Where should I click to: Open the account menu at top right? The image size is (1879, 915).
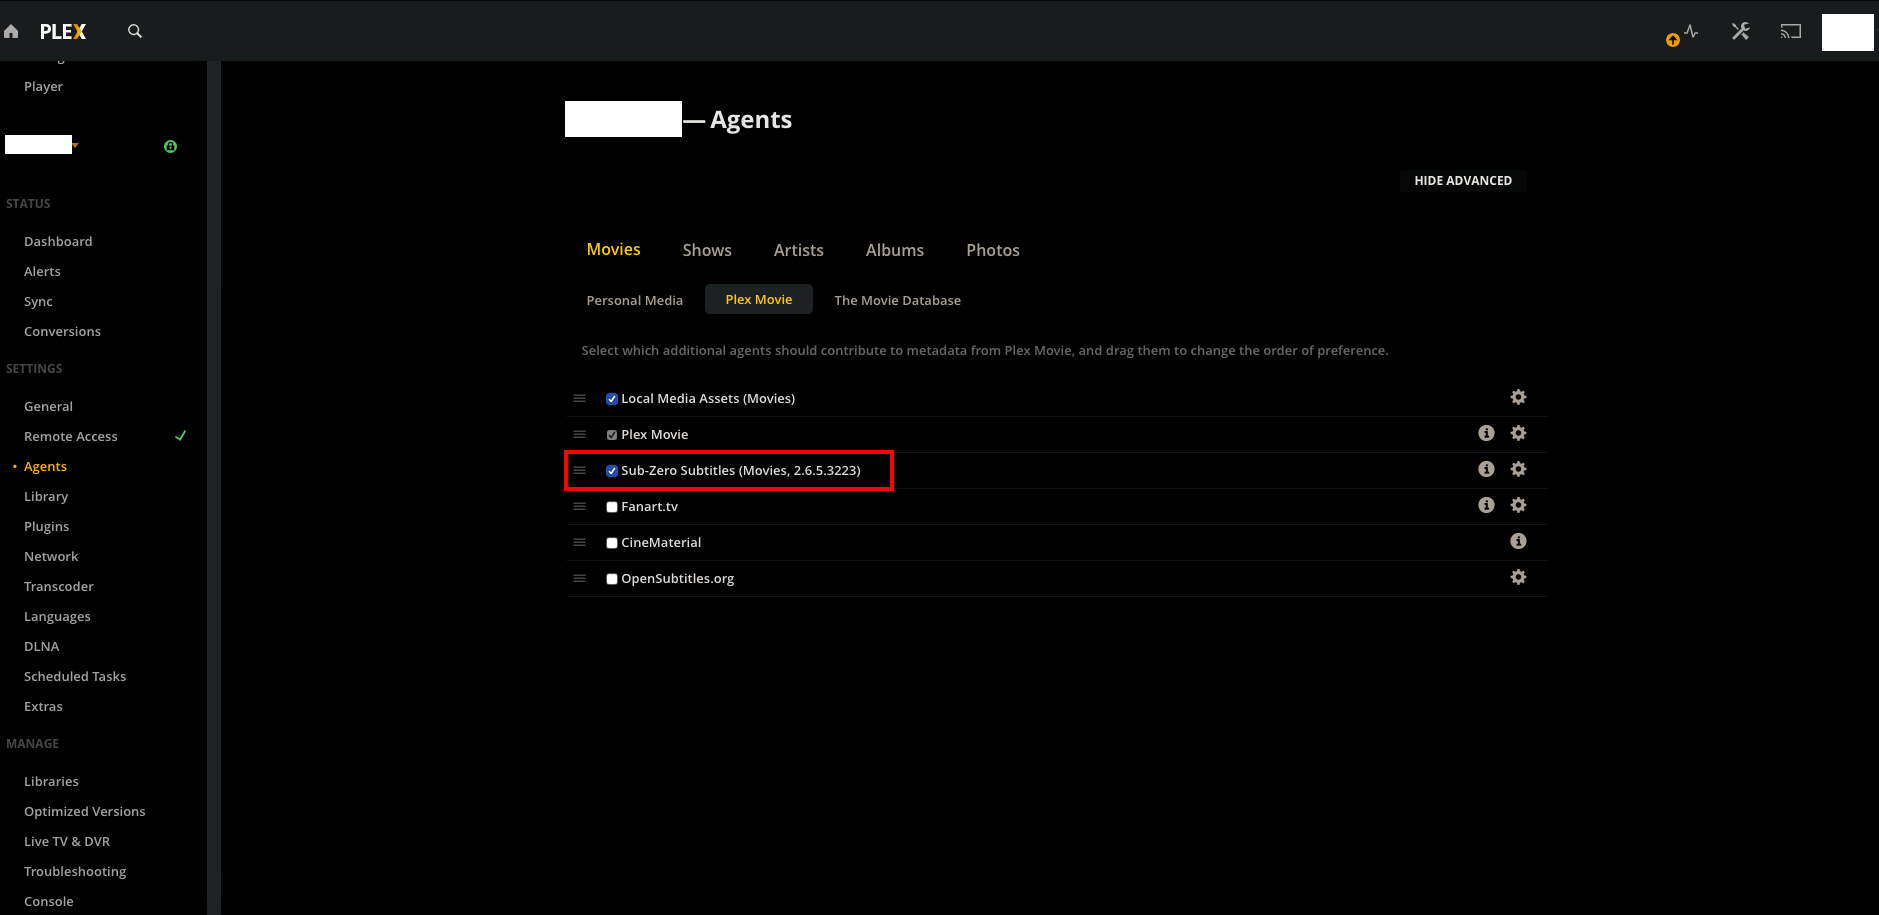1847,31
